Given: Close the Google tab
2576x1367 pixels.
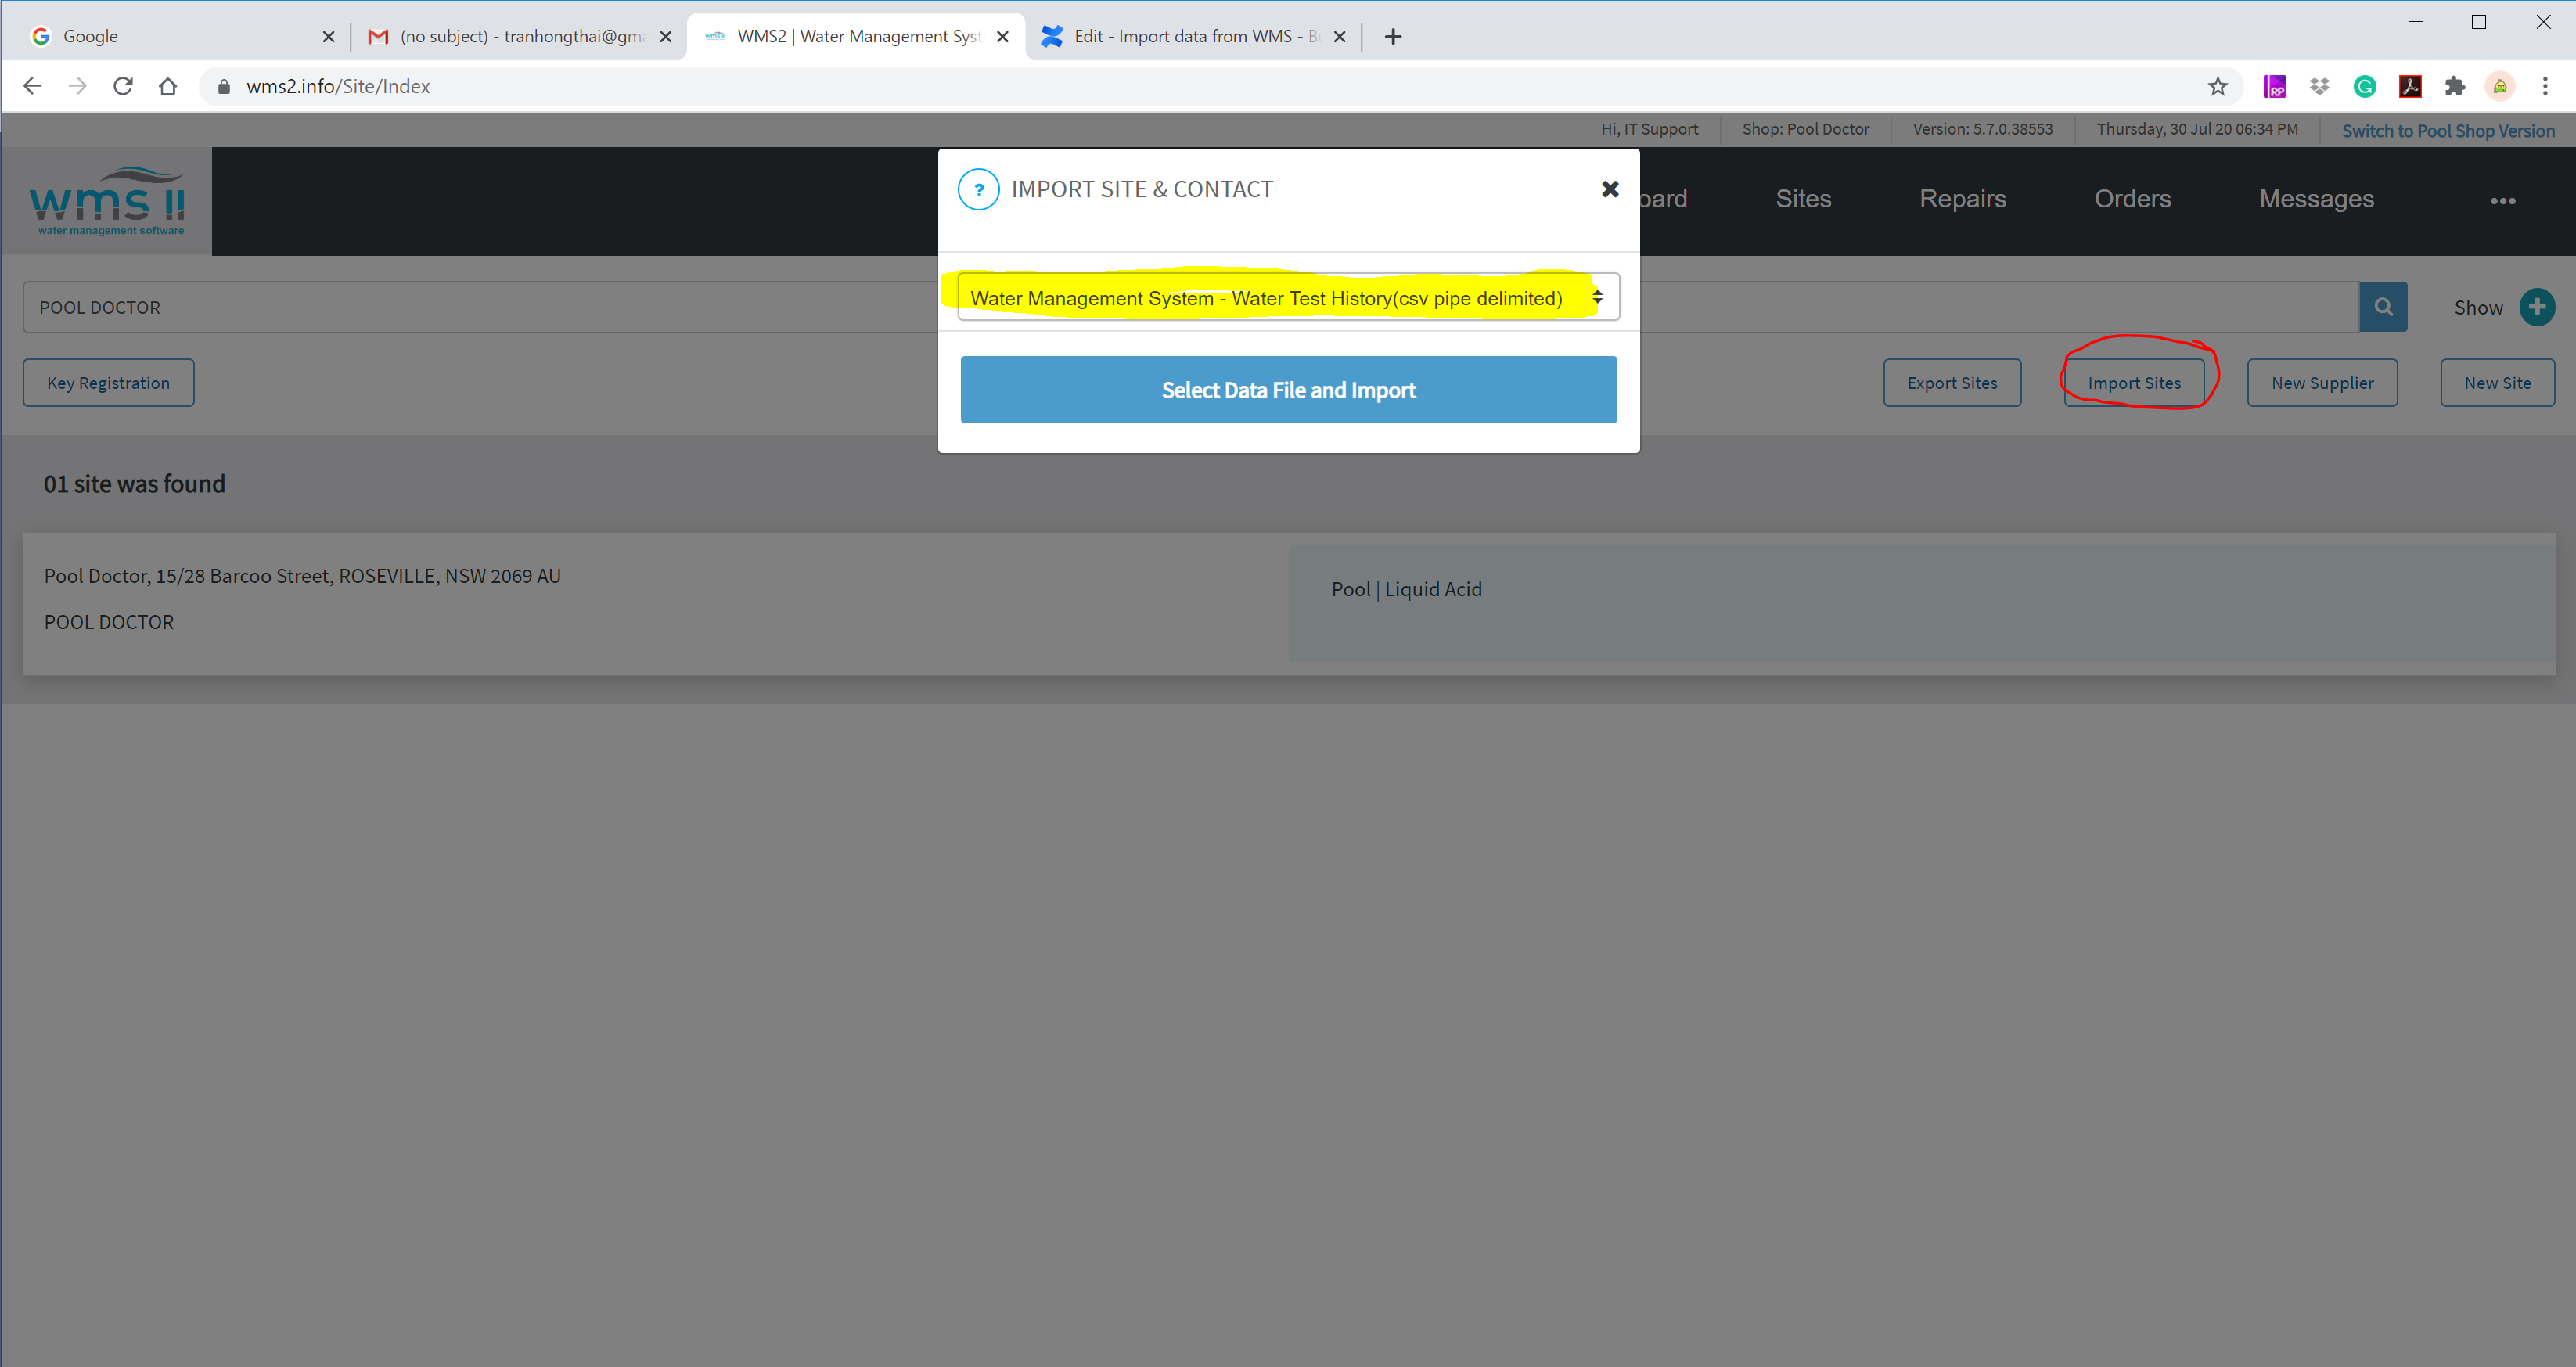Looking at the screenshot, I should pyautogui.click(x=328, y=36).
